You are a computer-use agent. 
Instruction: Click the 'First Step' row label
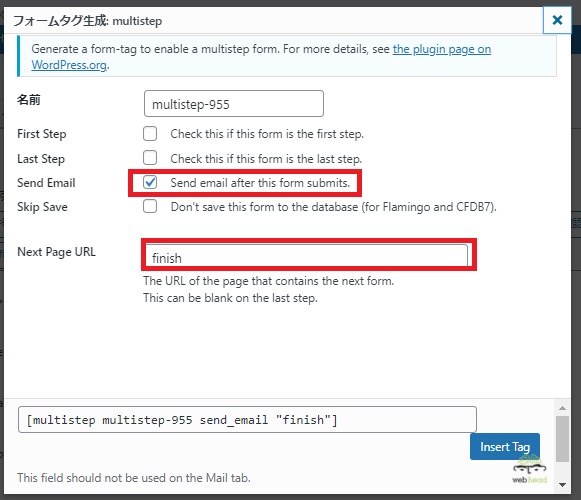pyautogui.click(x=42, y=134)
